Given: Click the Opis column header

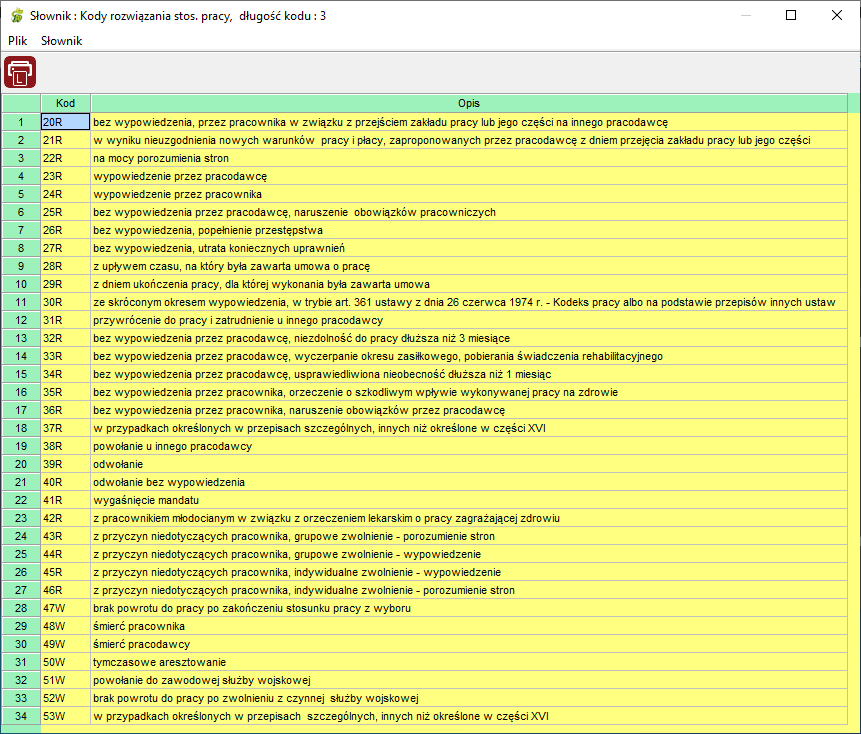Looking at the screenshot, I should click(469, 103).
